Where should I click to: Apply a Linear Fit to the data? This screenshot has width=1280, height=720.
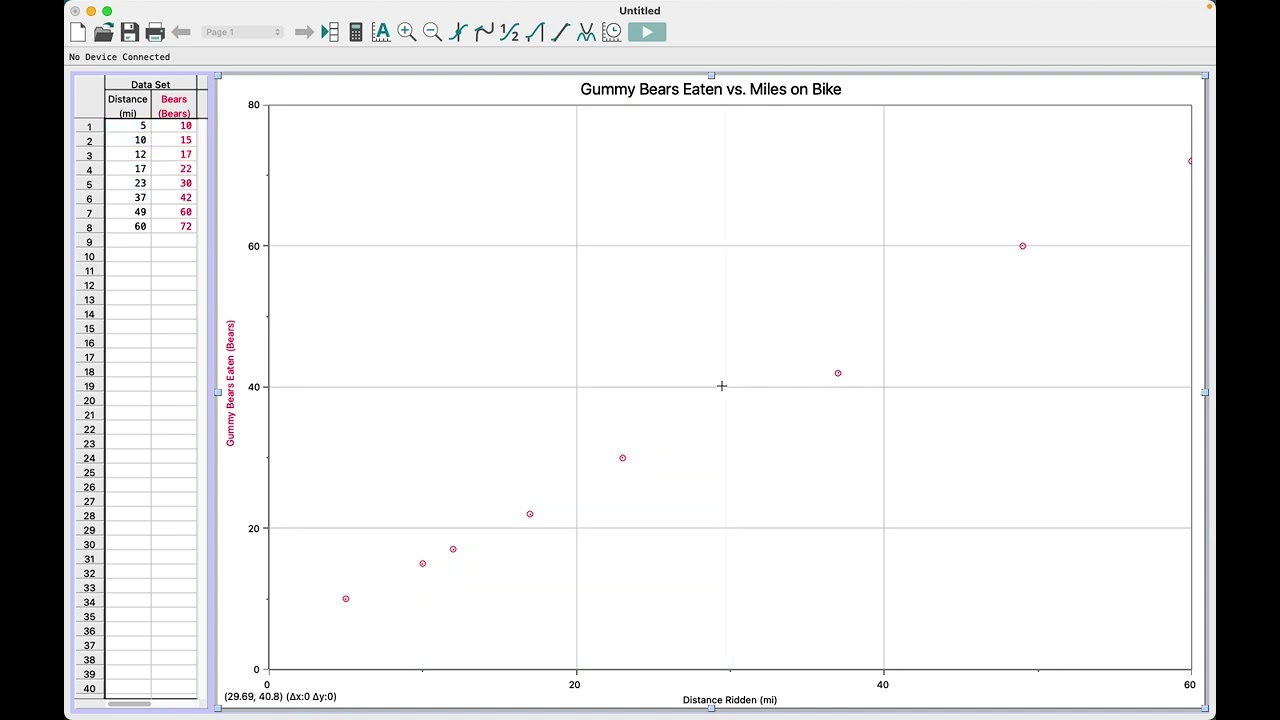coord(560,33)
